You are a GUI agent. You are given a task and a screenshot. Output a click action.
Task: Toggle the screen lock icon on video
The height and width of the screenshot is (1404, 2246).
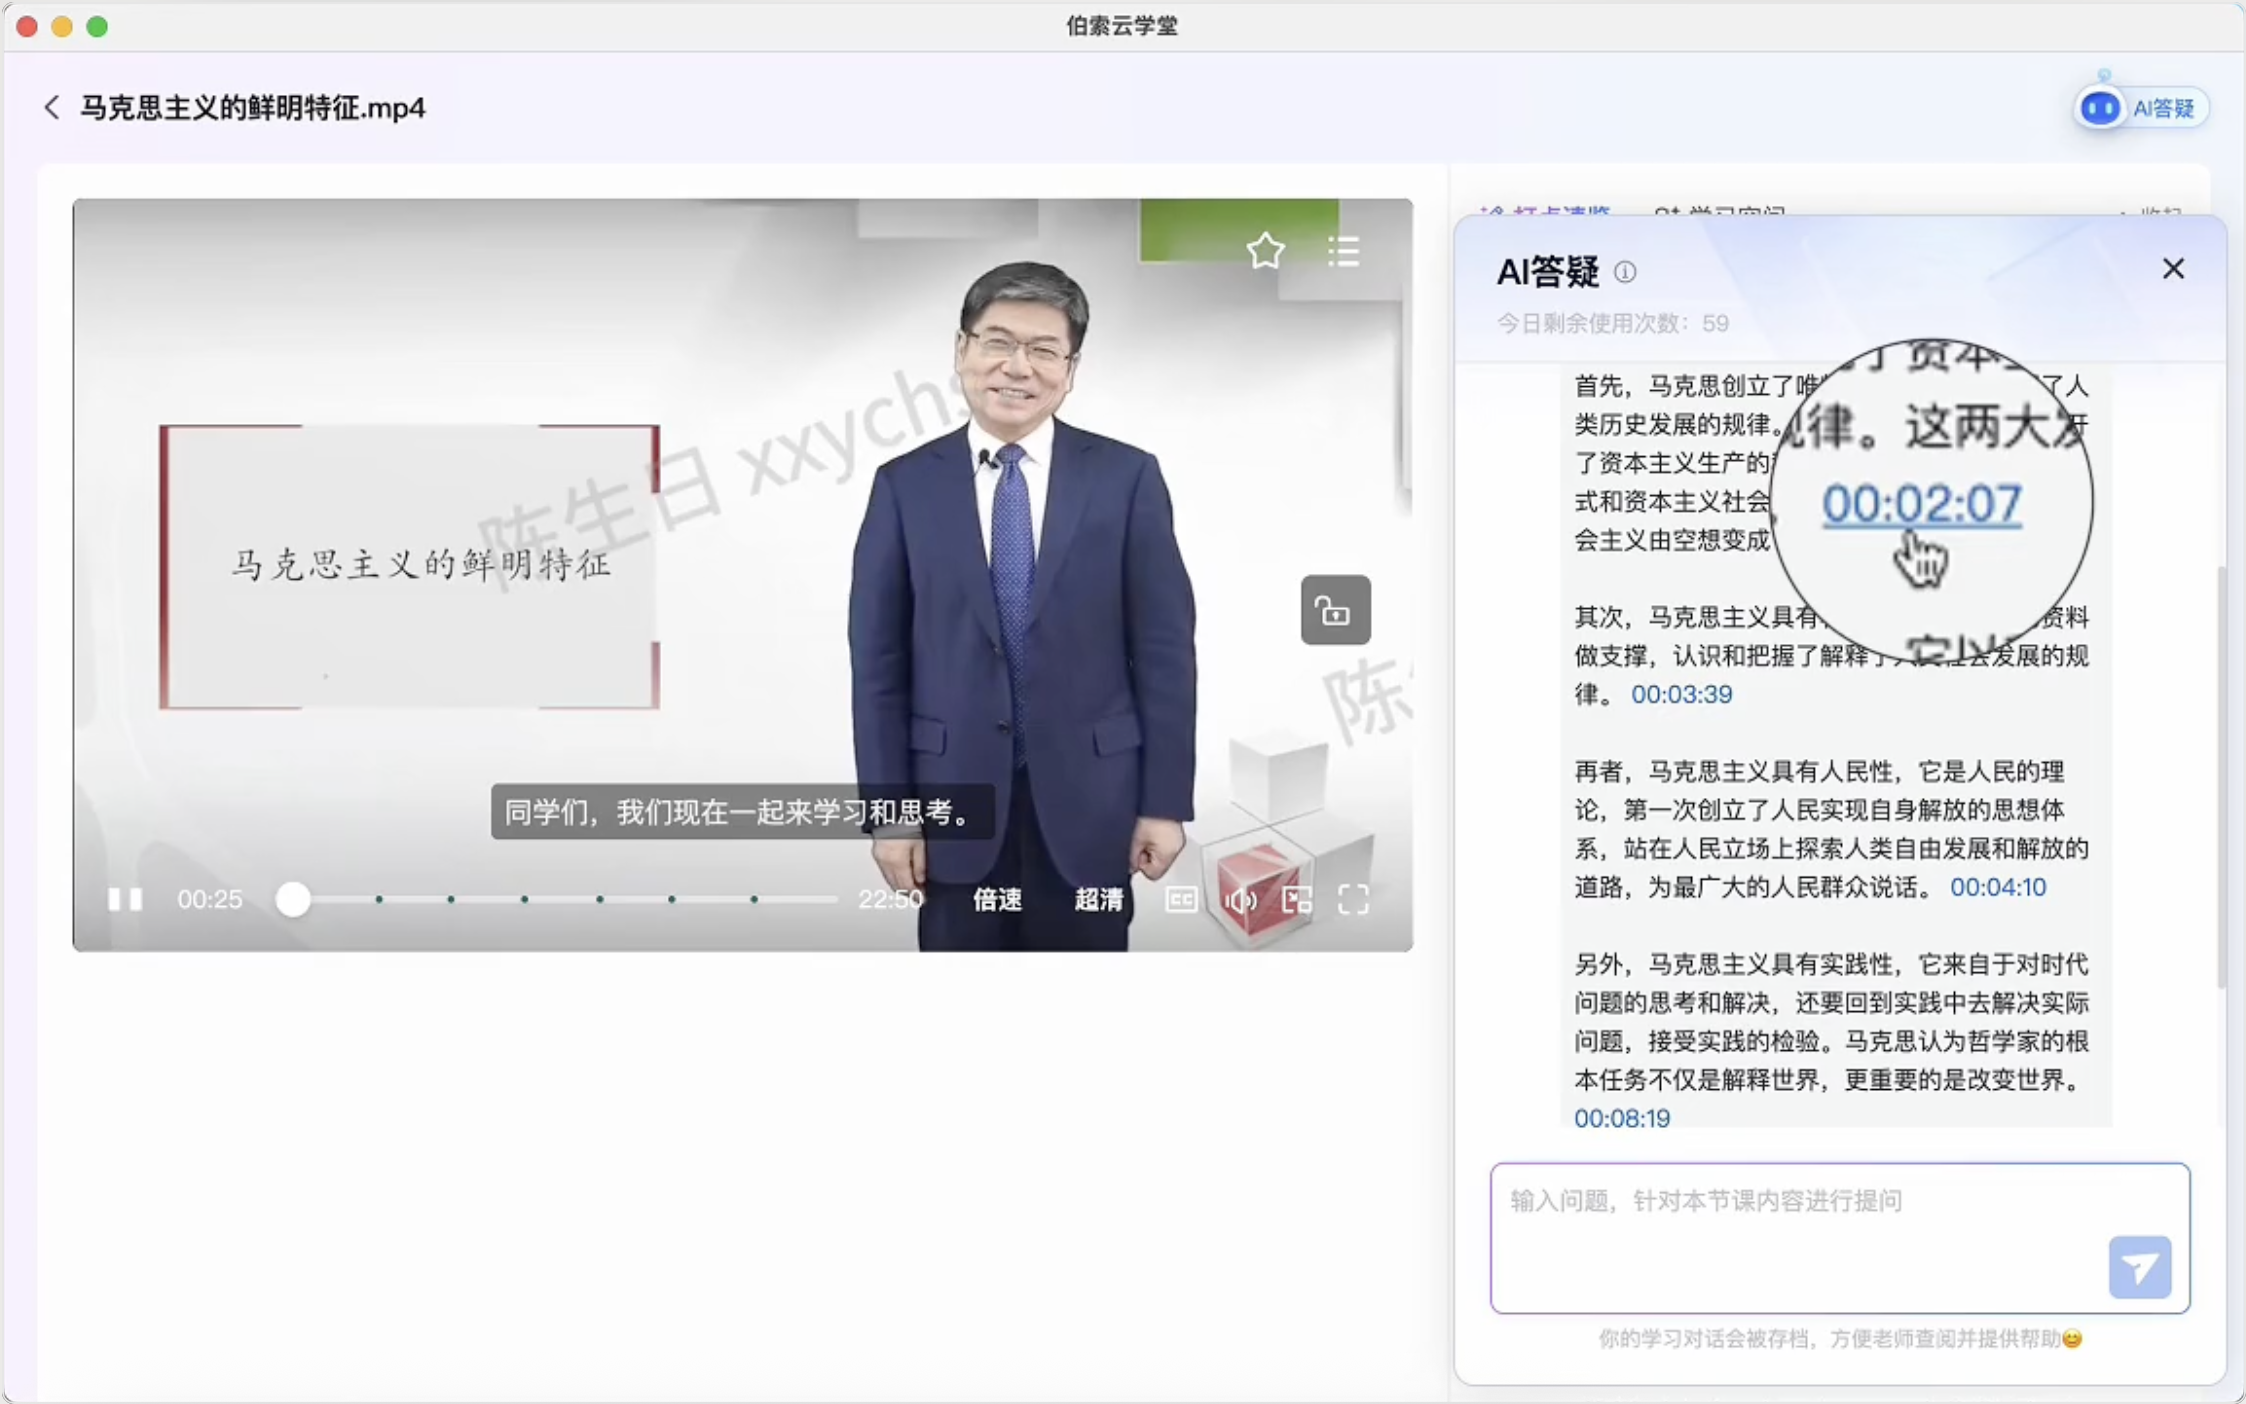click(1334, 610)
